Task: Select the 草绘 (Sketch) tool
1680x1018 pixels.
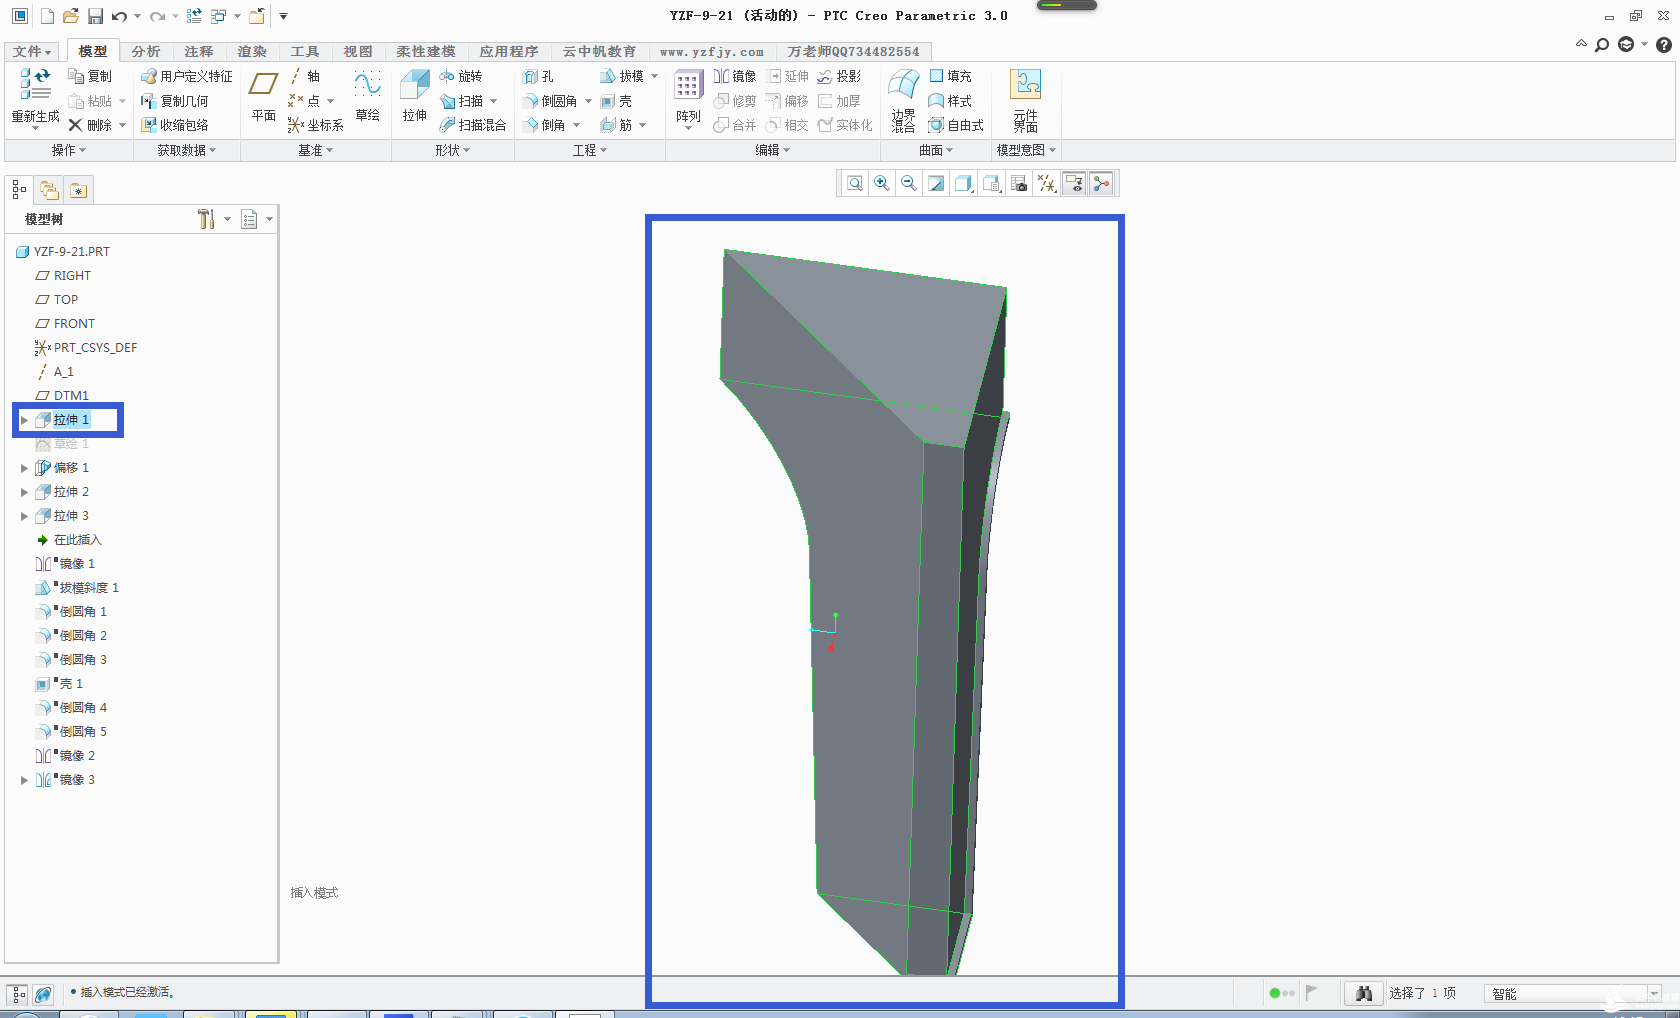Action: click(x=367, y=96)
